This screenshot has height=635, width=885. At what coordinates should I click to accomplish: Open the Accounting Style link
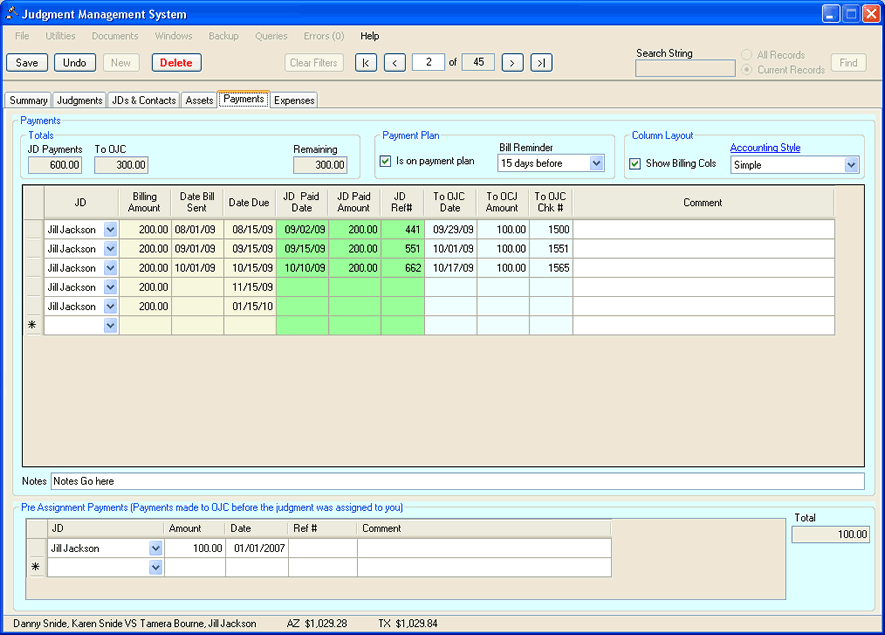tap(764, 148)
